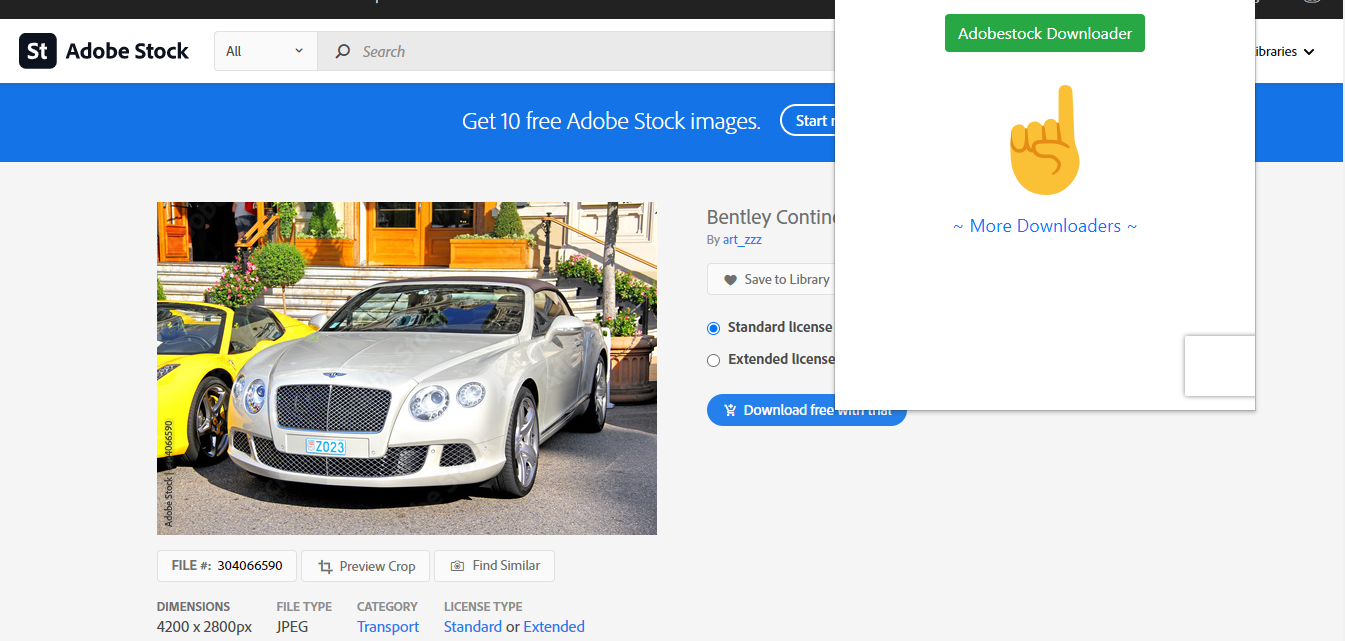Click the FILE # 304066590 button
Viewport: 1345px width, 641px height.
226,566
